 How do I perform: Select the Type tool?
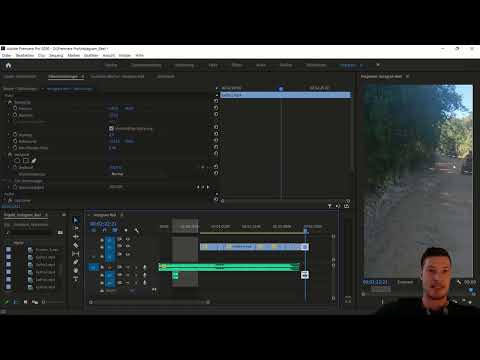pos(76,279)
